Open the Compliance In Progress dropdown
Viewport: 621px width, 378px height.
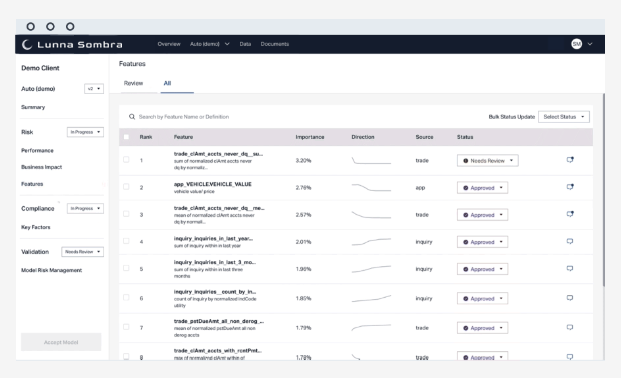tap(85, 208)
